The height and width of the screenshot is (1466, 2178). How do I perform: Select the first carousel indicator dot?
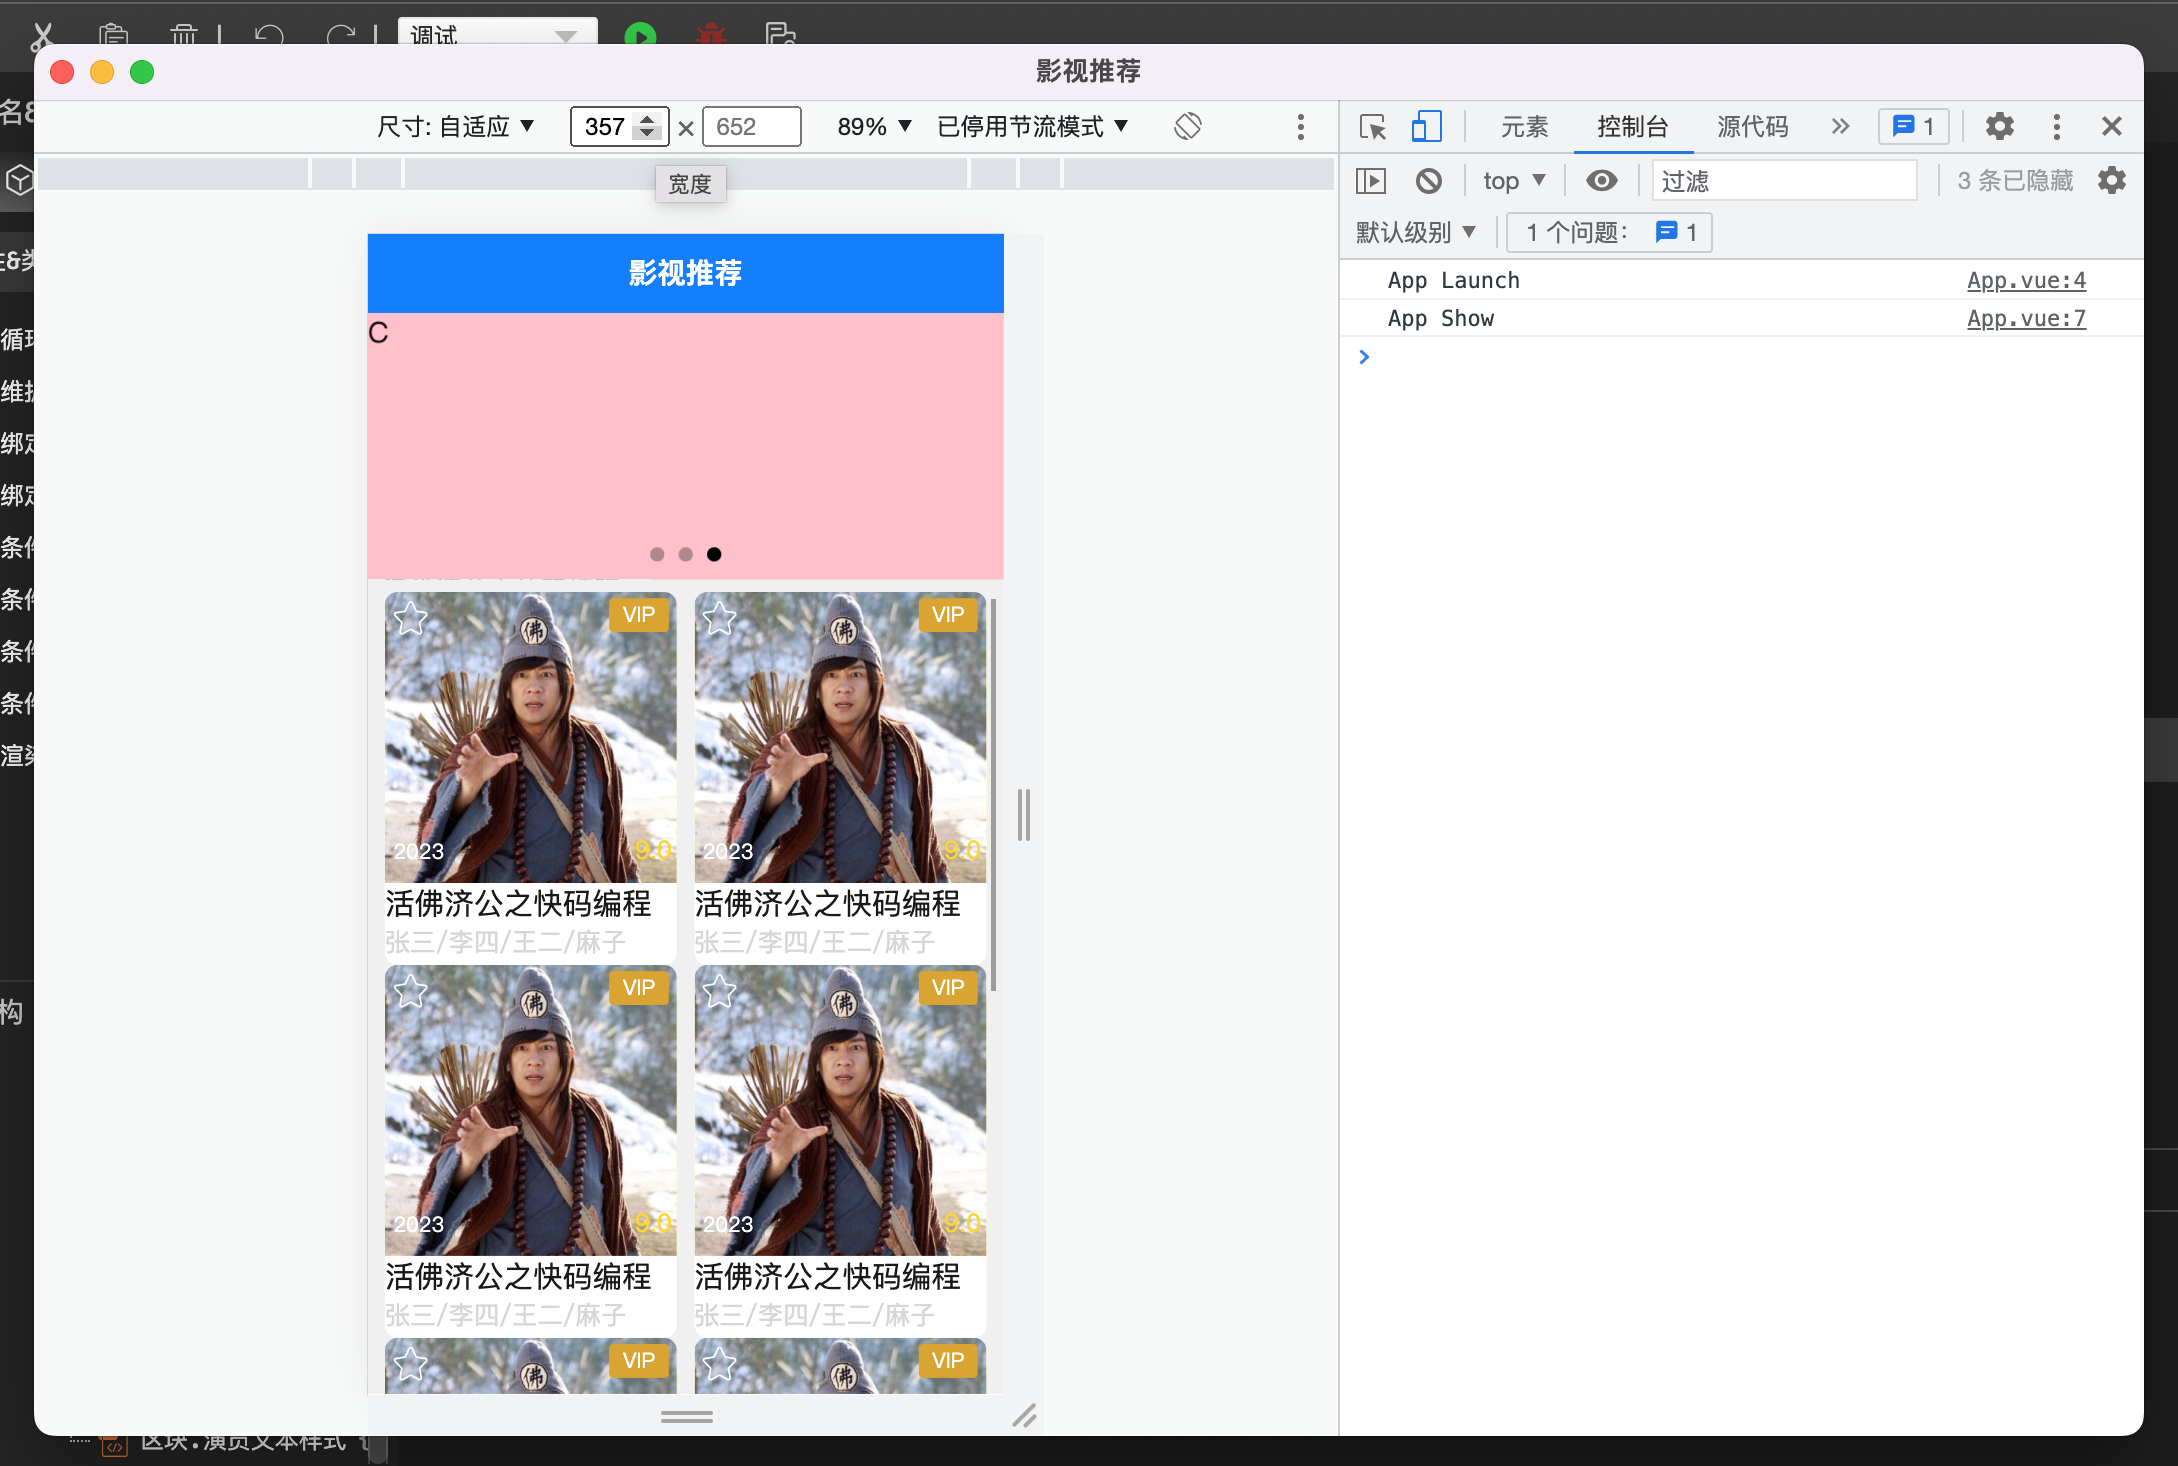pyautogui.click(x=657, y=554)
